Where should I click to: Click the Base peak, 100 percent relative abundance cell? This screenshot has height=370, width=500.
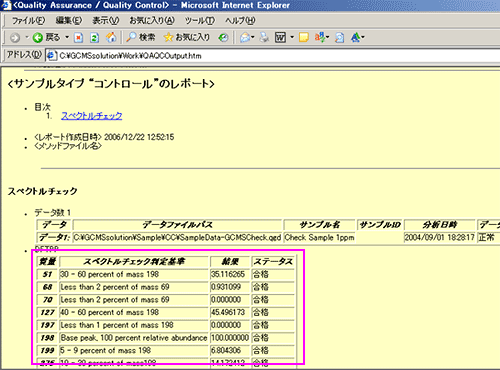point(134,337)
